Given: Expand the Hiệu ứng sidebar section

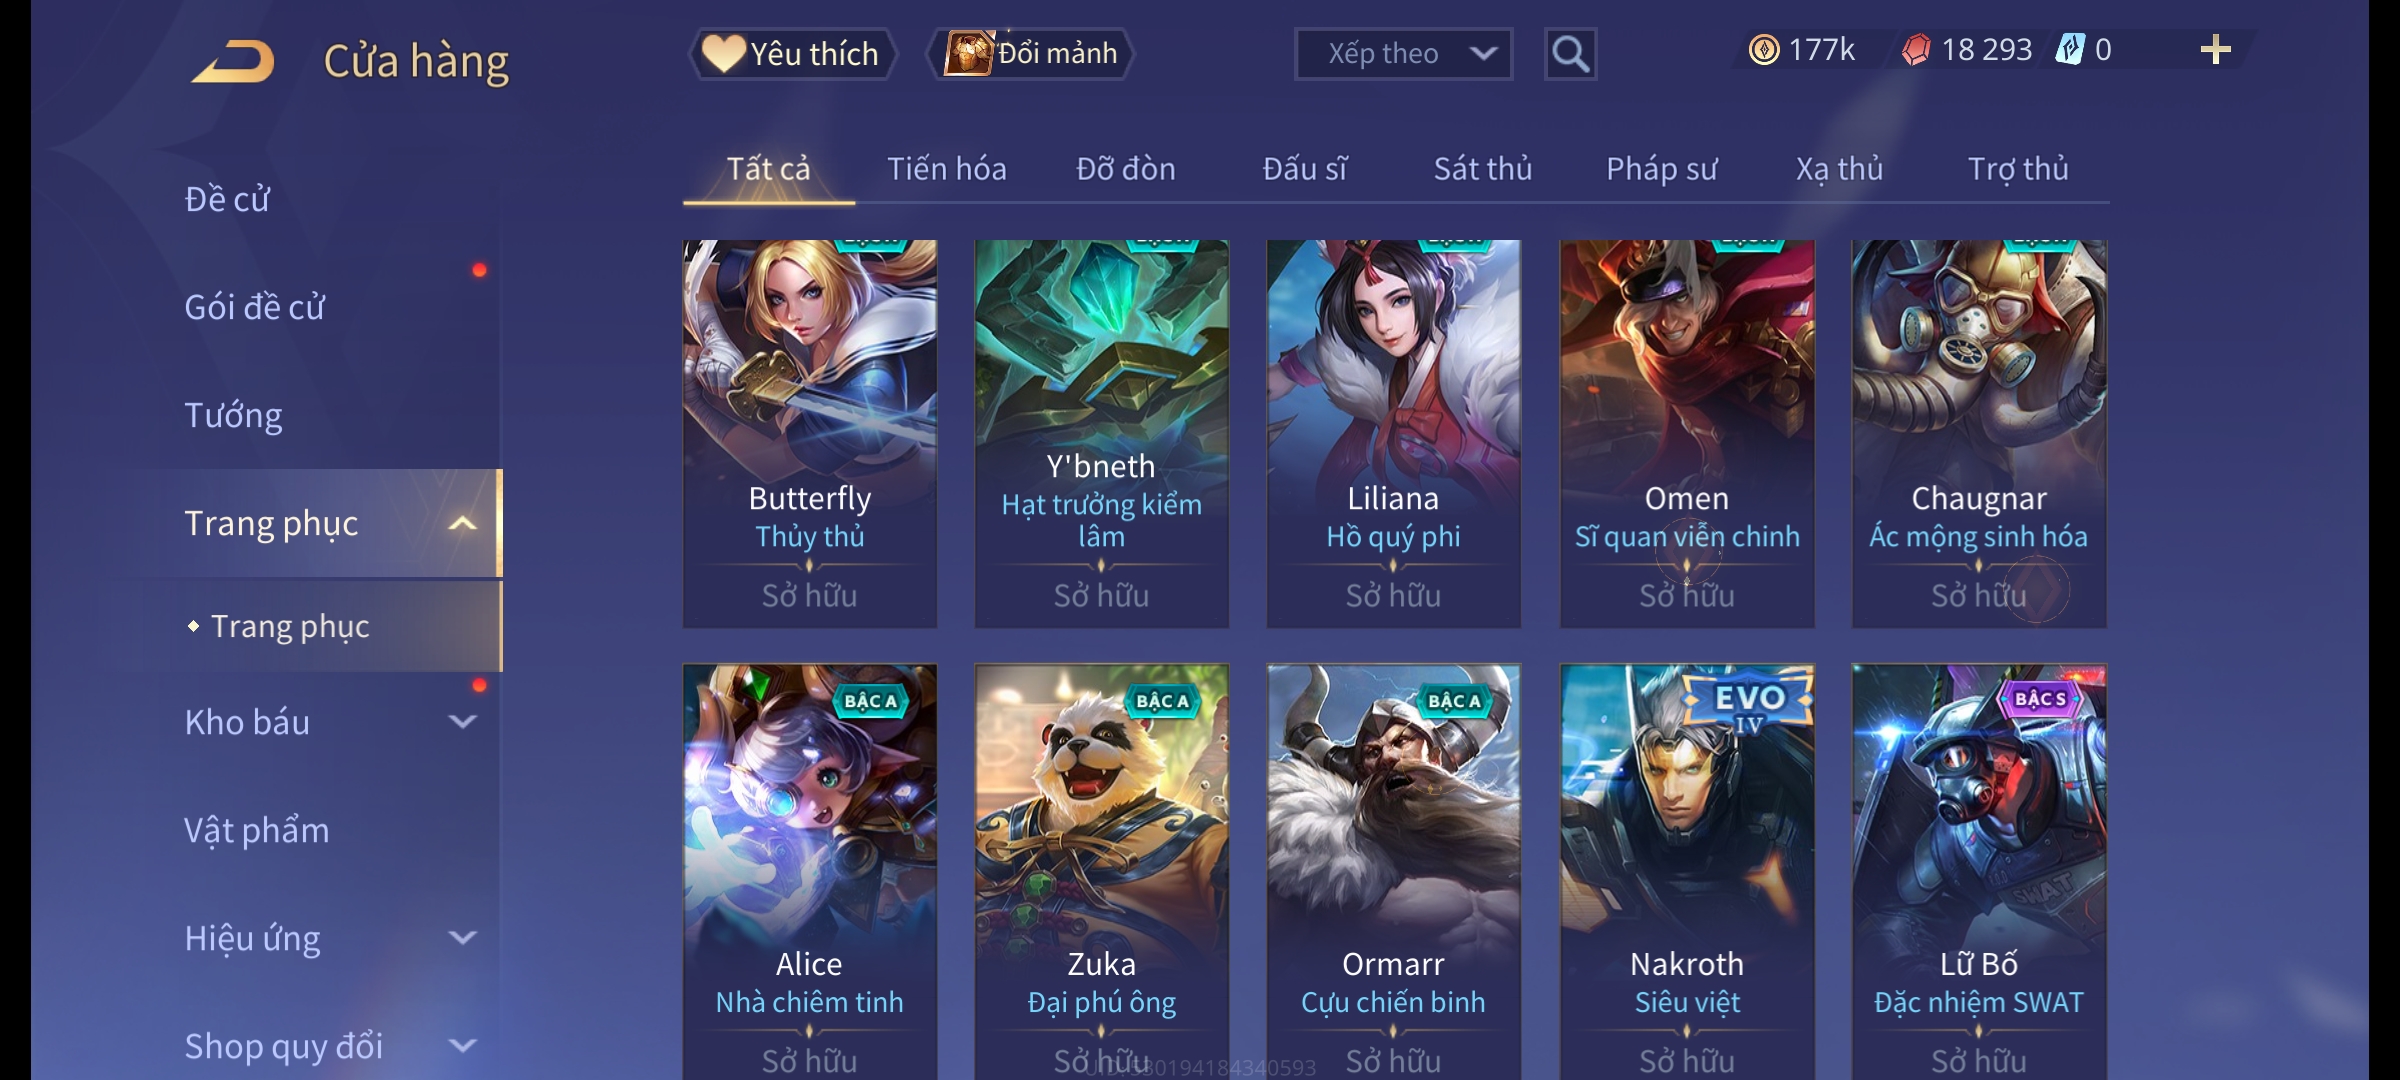Looking at the screenshot, I should tap(463, 938).
